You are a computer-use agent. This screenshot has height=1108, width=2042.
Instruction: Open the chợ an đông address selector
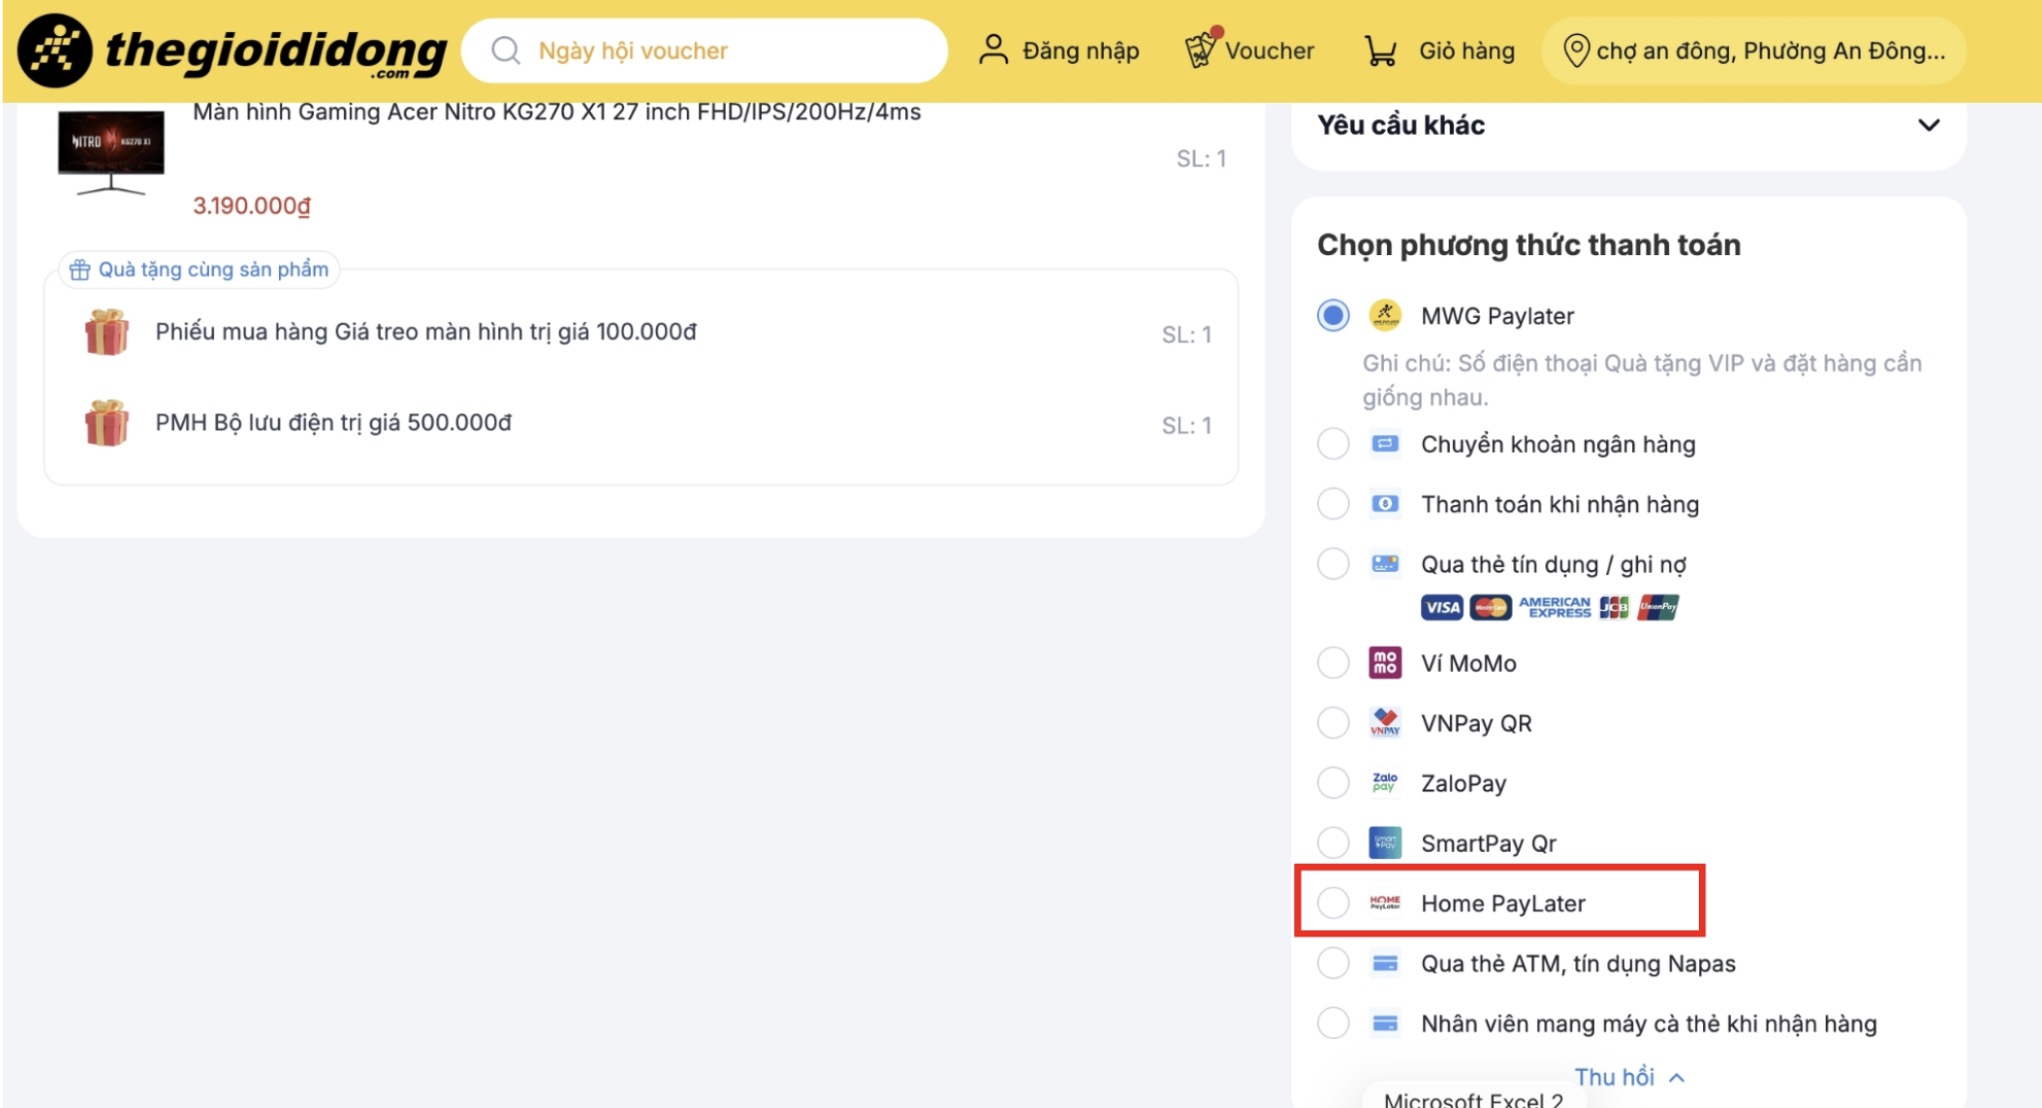pyautogui.click(x=1754, y=50)
